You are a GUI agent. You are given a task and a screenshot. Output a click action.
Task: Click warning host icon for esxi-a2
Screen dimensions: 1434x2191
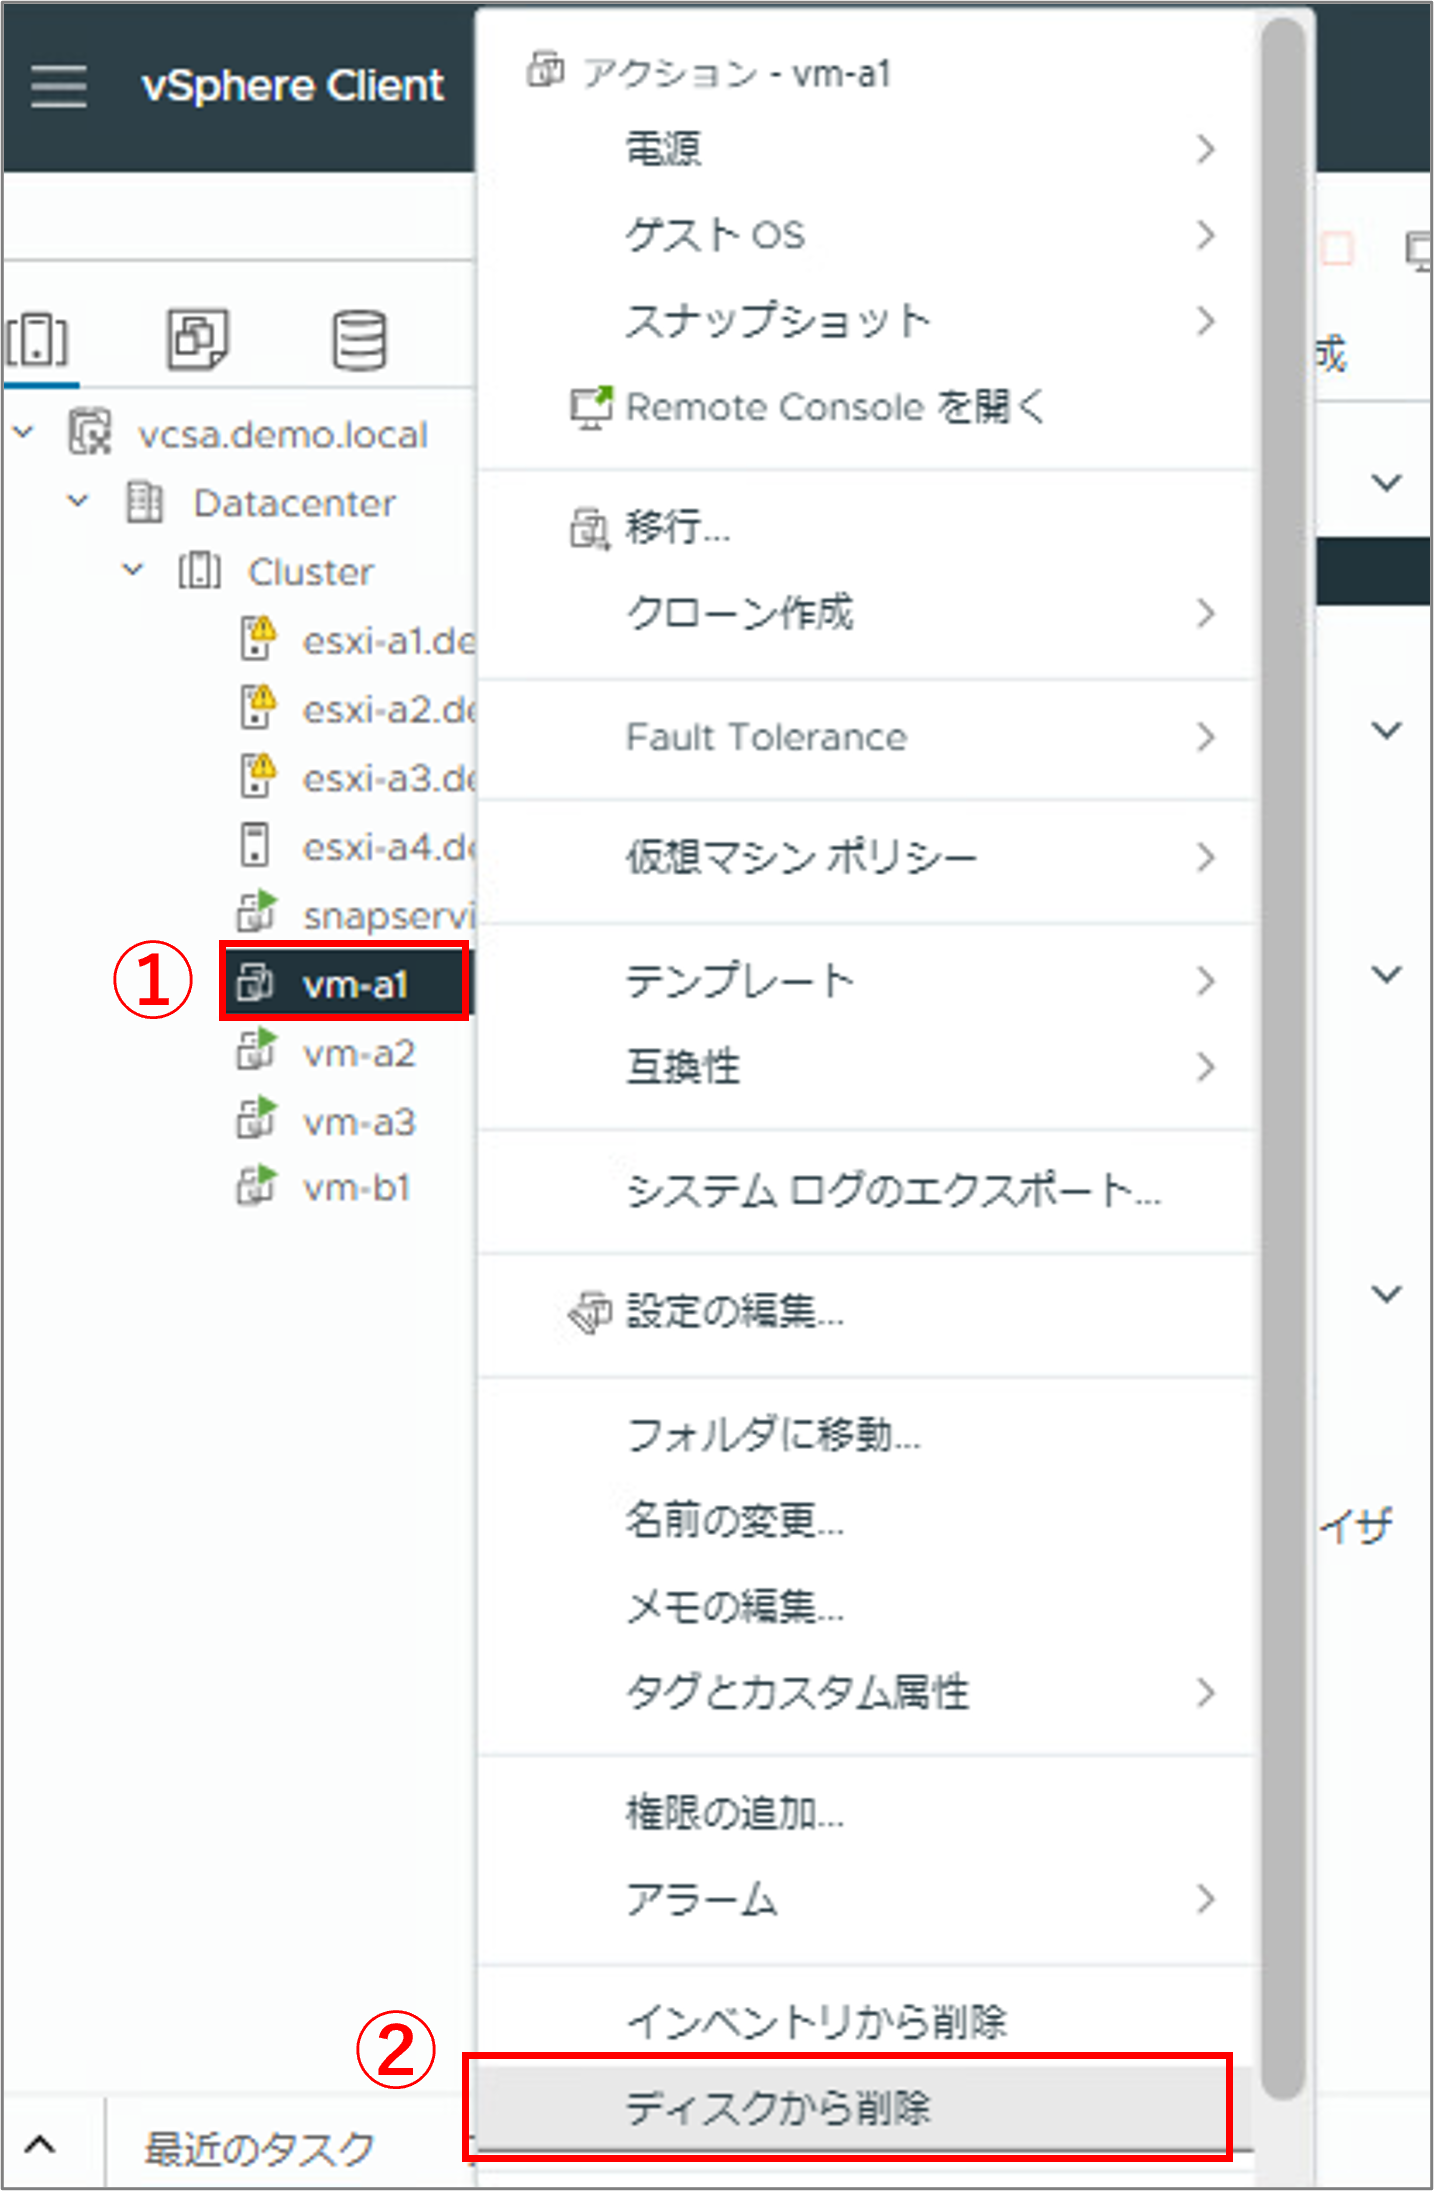(257, 707)
